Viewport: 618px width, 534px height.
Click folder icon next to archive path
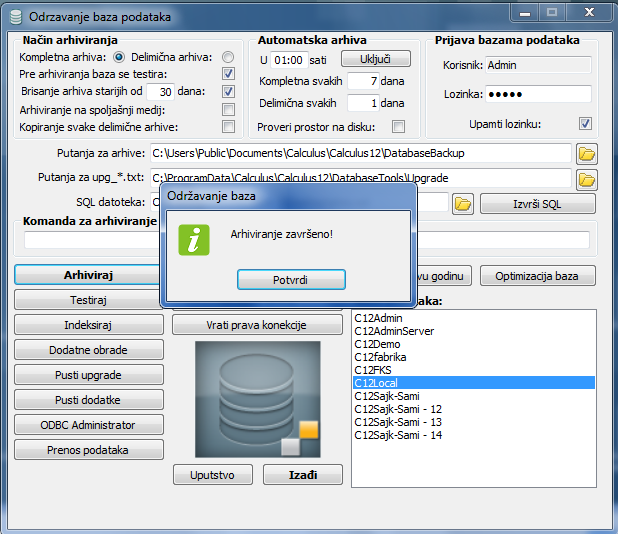pyautogui.click(x=587, y=154)
